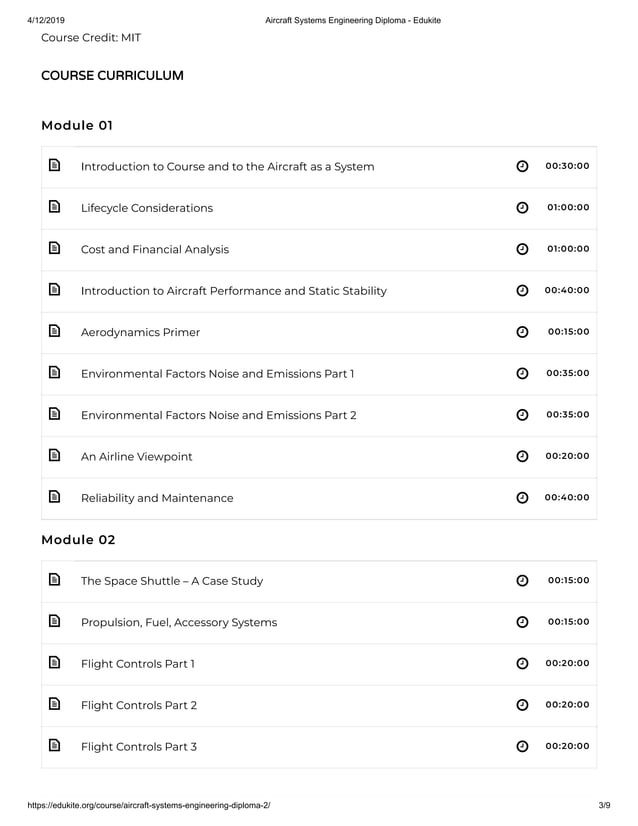This screenshot has height=826, width=638.
Task: Click document icon next to Aerodynamics Primer
Action: [x=54, y=331]
